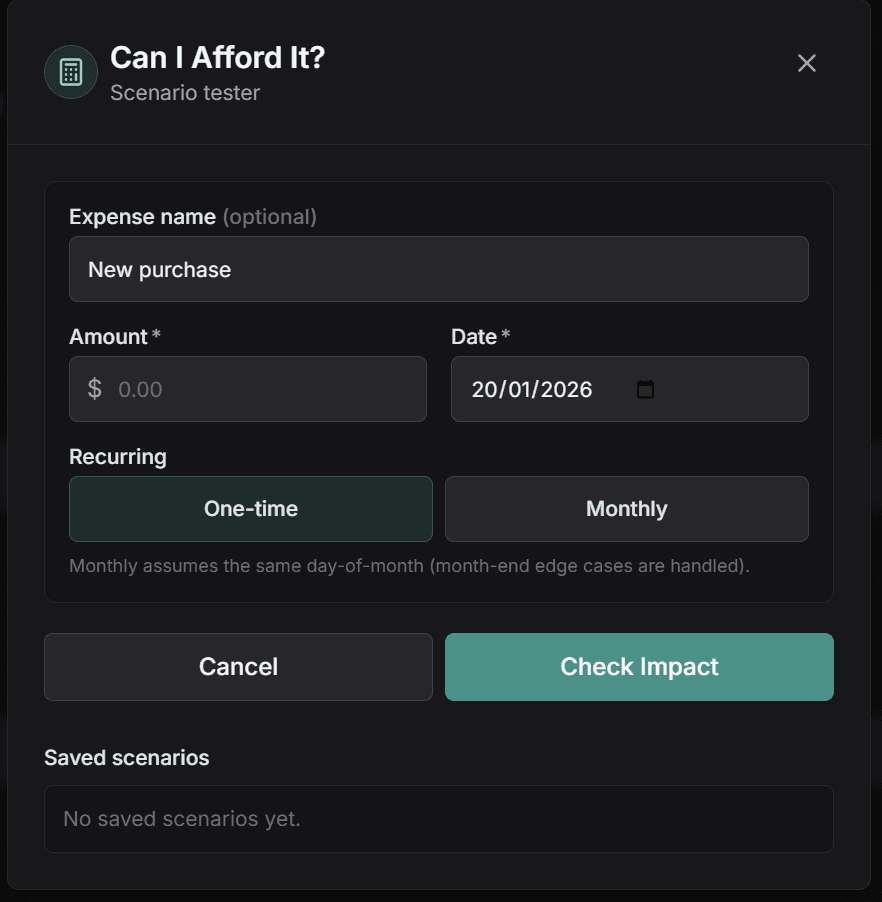
Task: Click the Saved scenarios heading
Action: [x=127, y=758]
